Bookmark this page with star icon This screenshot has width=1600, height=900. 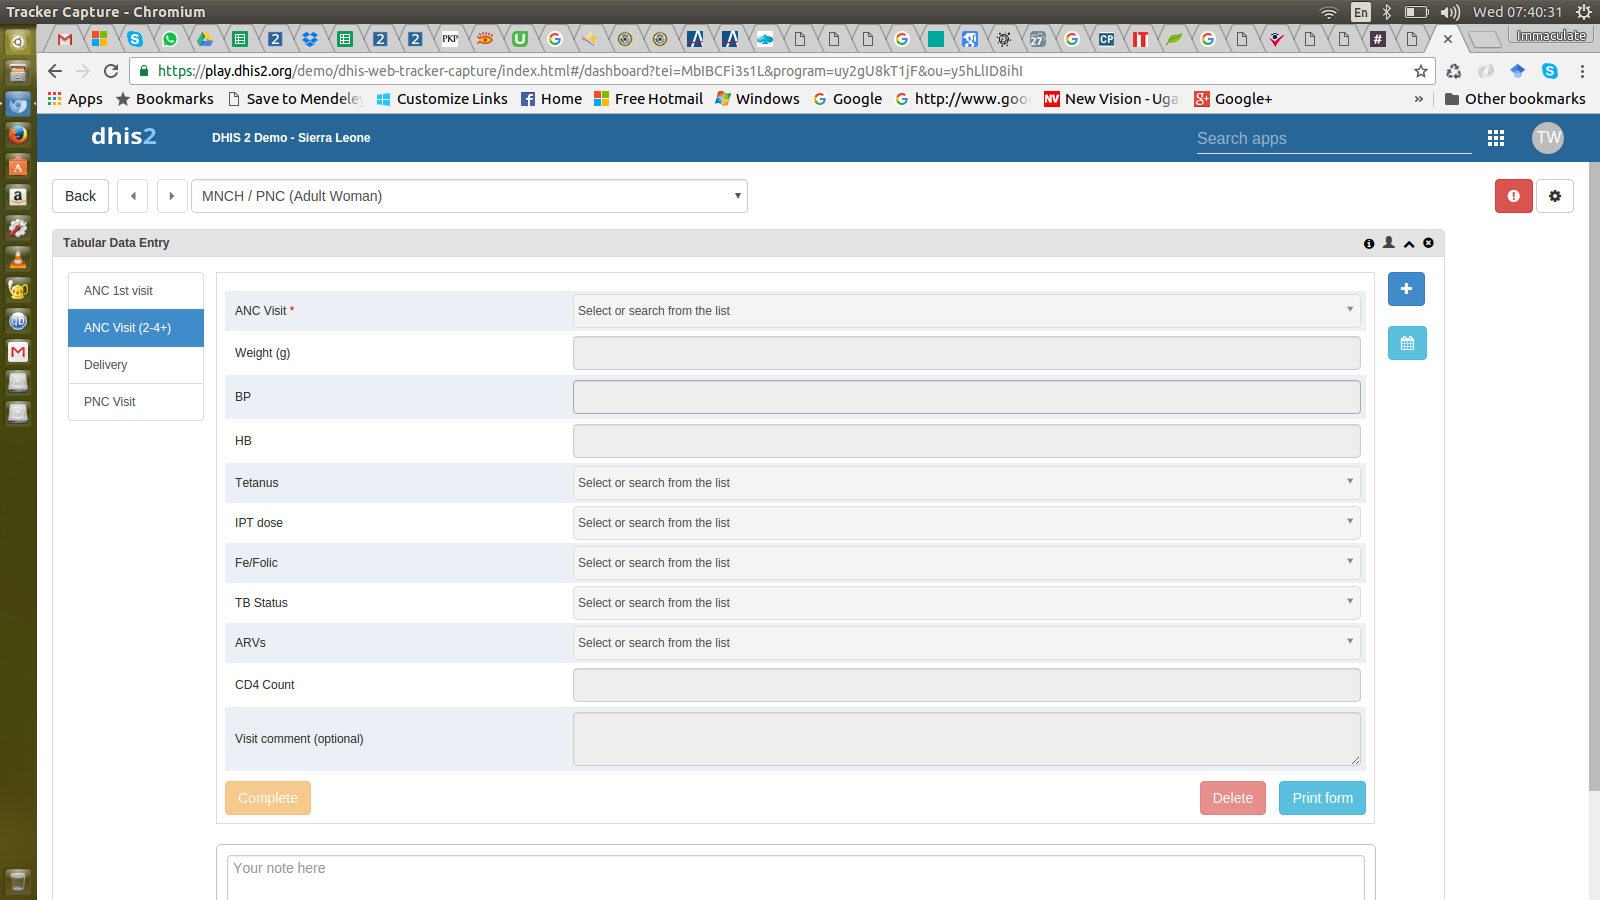[x=1421, y=71]
